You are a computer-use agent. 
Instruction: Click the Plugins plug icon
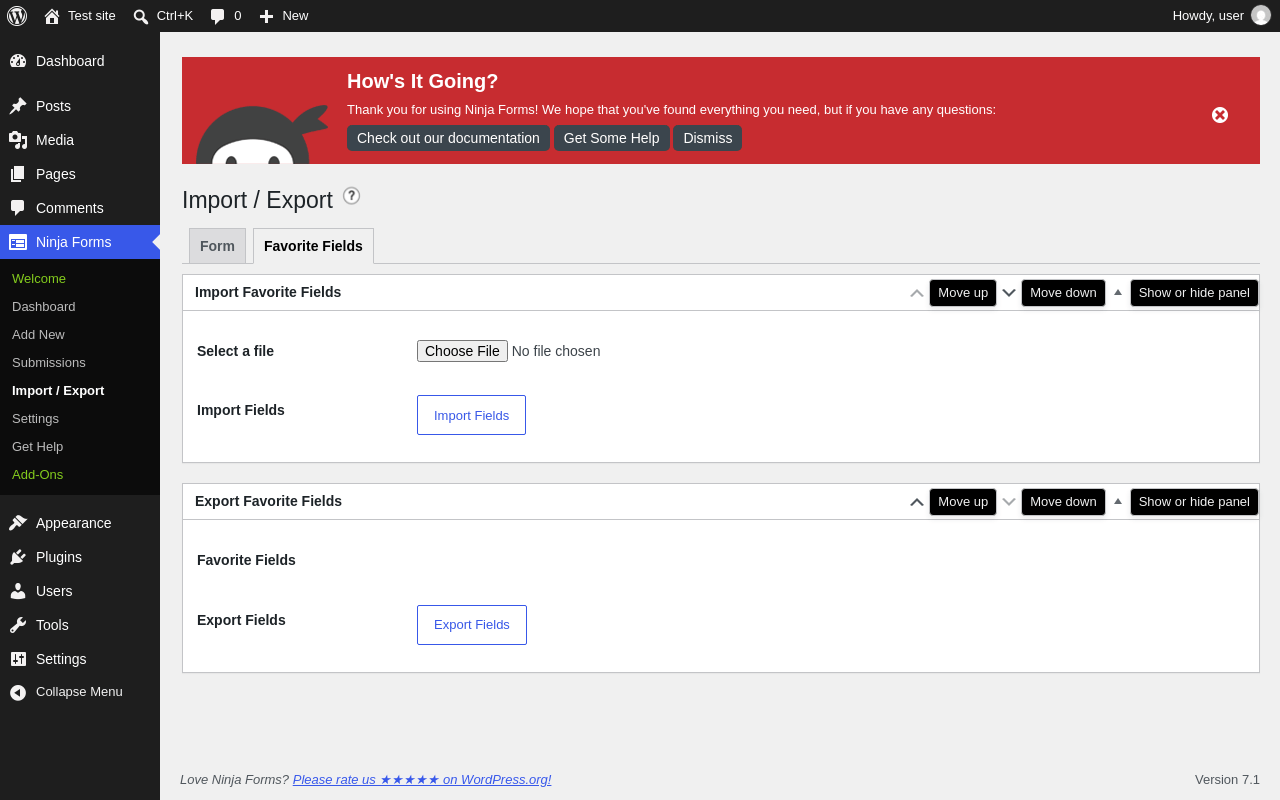click(18, 557)
